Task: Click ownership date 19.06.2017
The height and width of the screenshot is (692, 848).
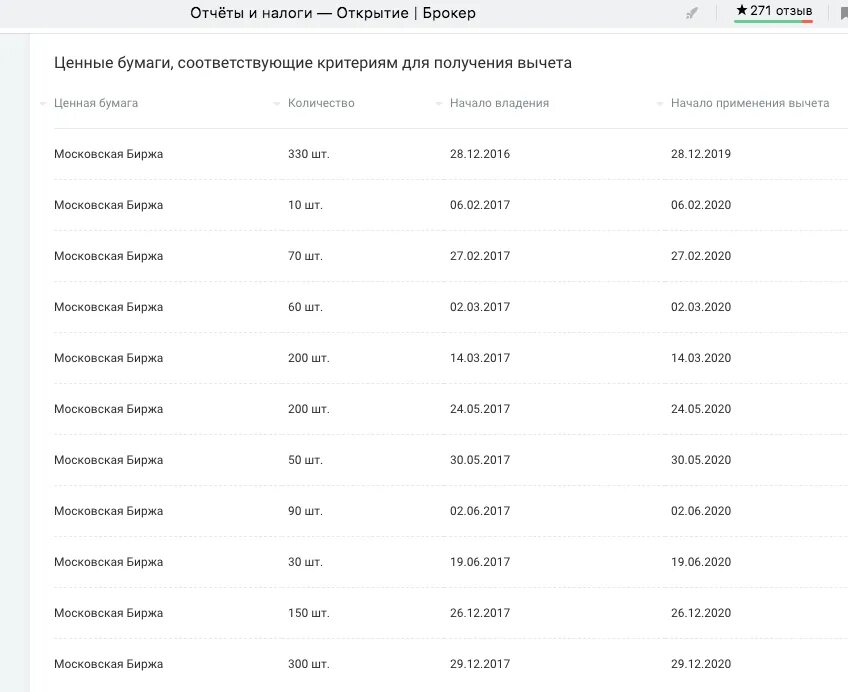Action: [x=480, y=562]
